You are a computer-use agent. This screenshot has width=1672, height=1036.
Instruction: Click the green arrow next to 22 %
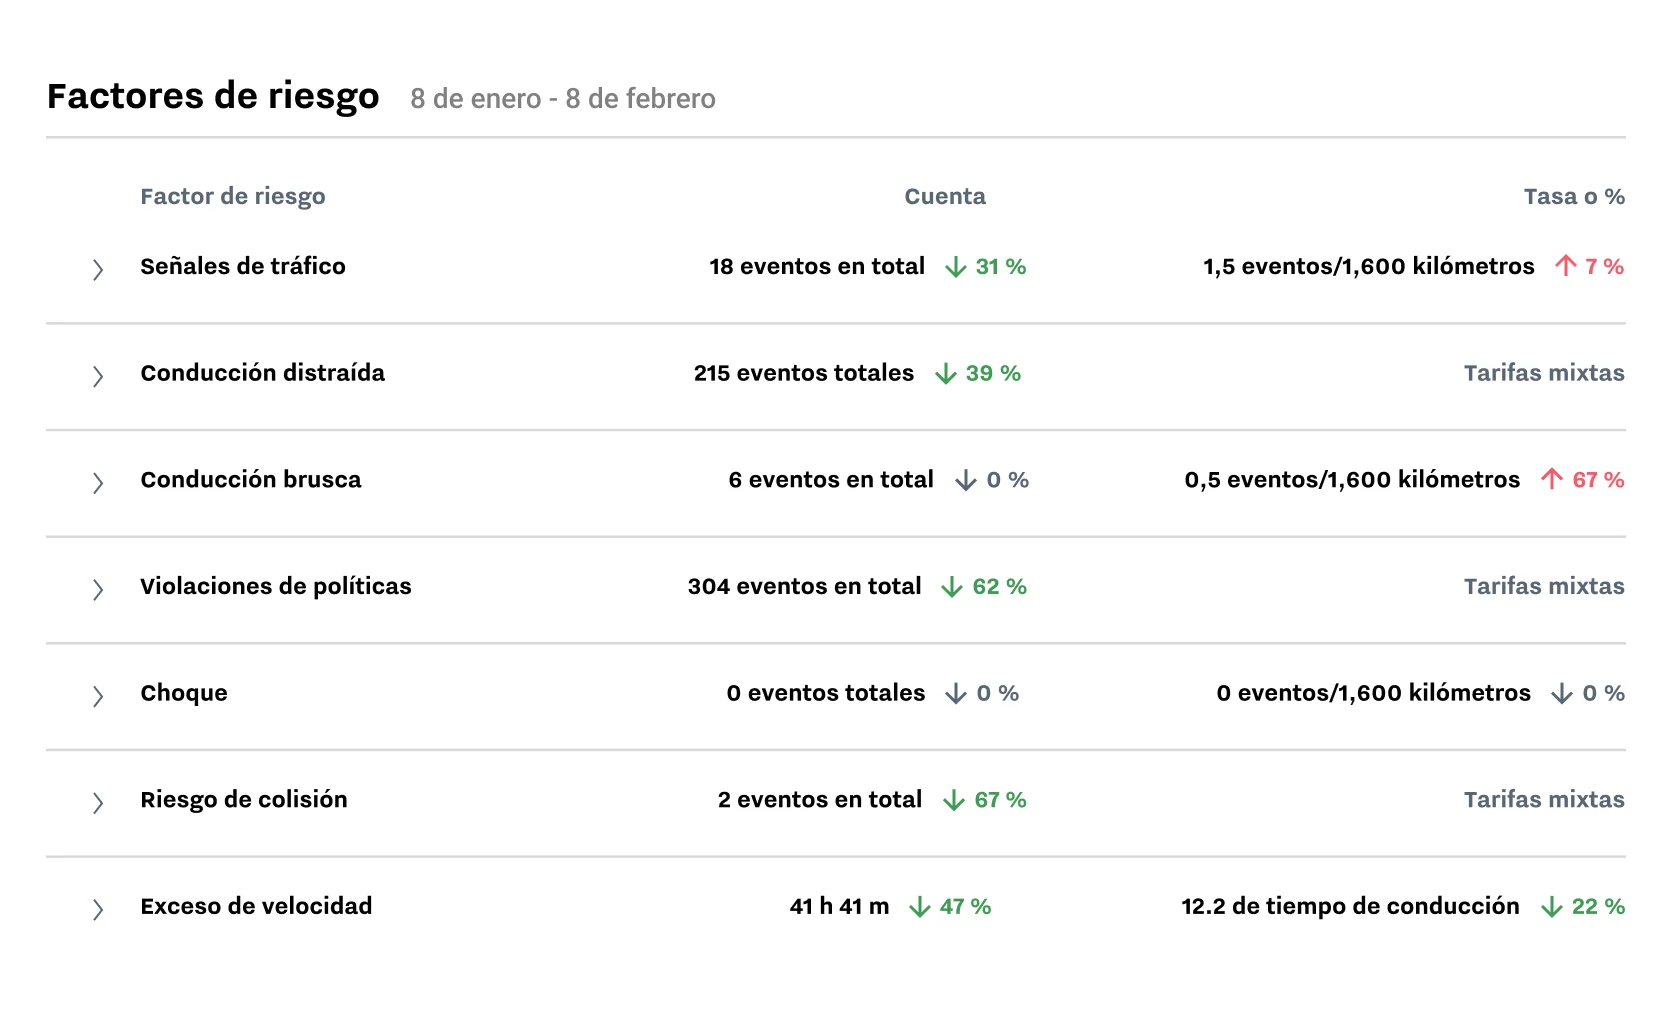point(1551,907)
